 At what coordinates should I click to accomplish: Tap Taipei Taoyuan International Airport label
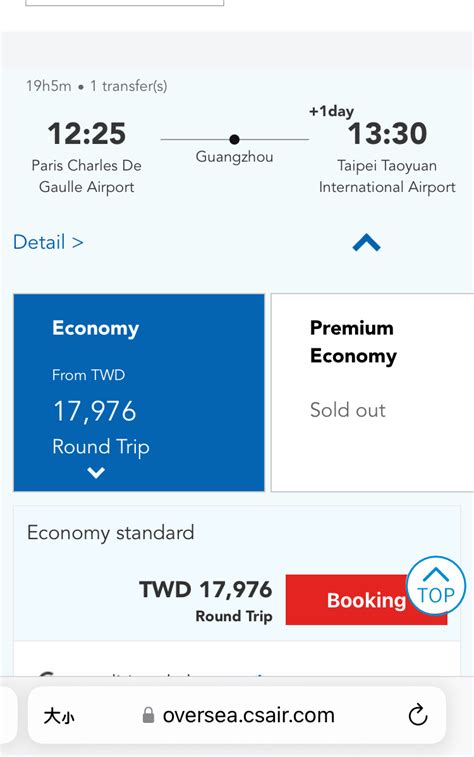(x=387, y=176)
